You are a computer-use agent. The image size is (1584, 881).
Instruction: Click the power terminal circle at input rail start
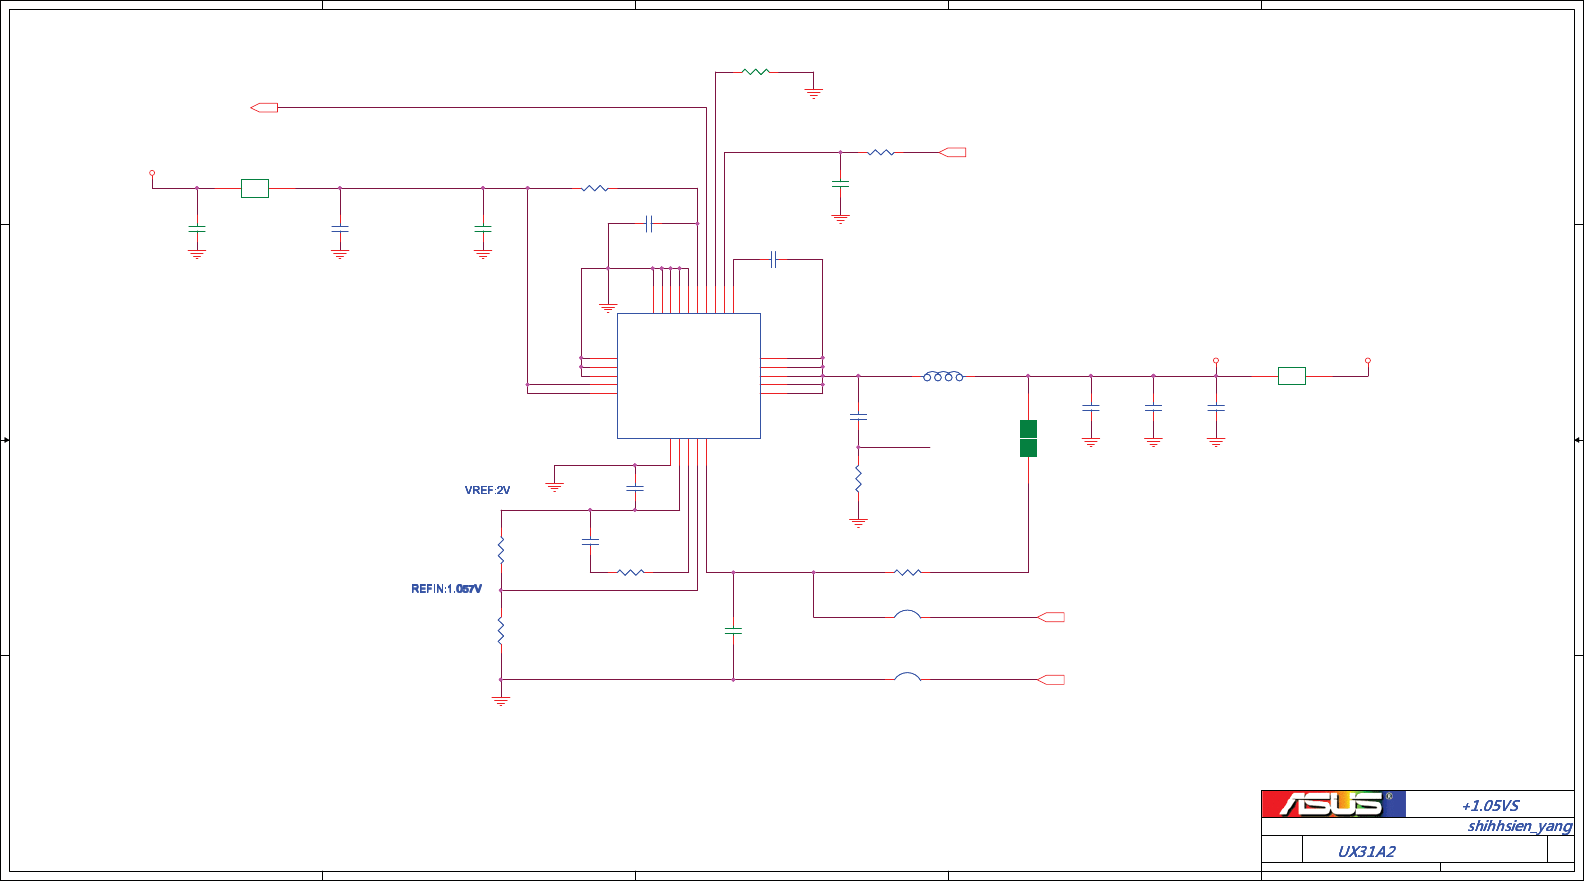pos(152,173)
